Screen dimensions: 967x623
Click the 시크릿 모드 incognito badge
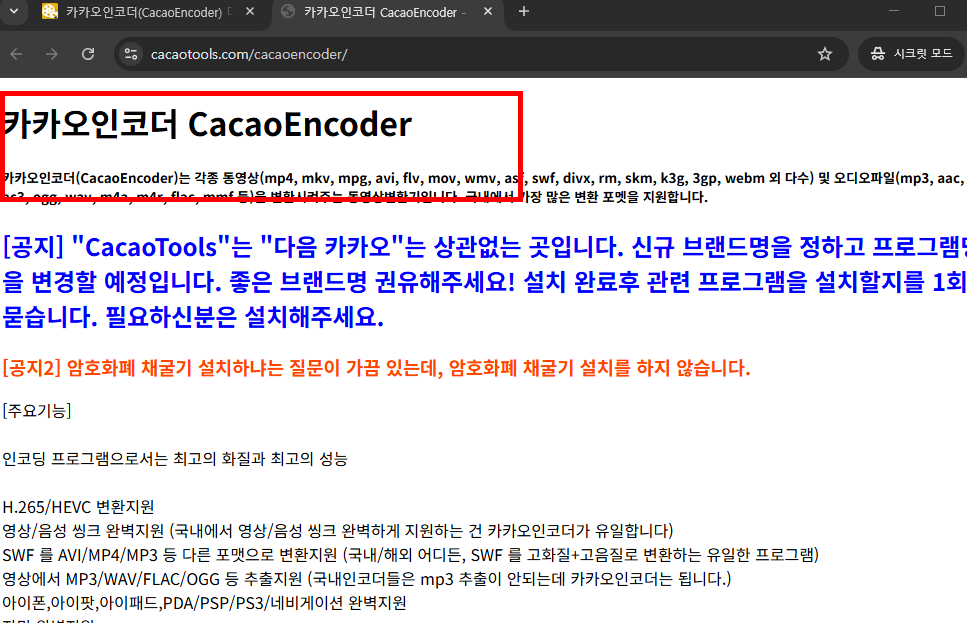(x=911, y=54)
